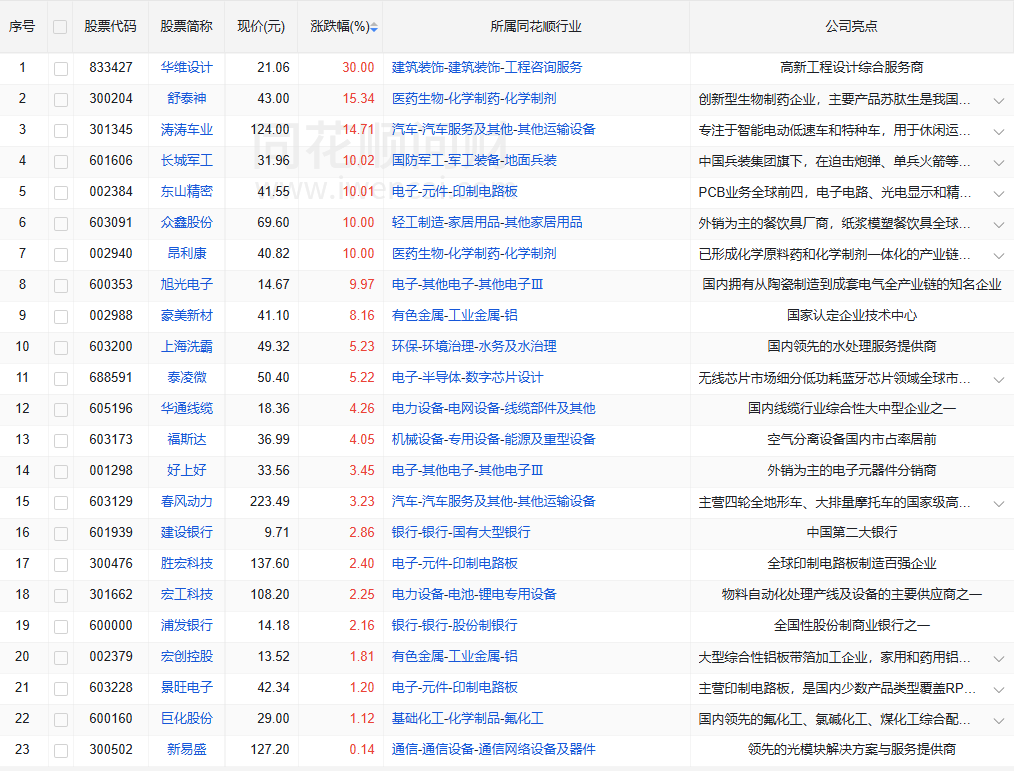Expand company highlight for 舒泰神
Screen dimensions: 1014x771
[x=998, y=100]
